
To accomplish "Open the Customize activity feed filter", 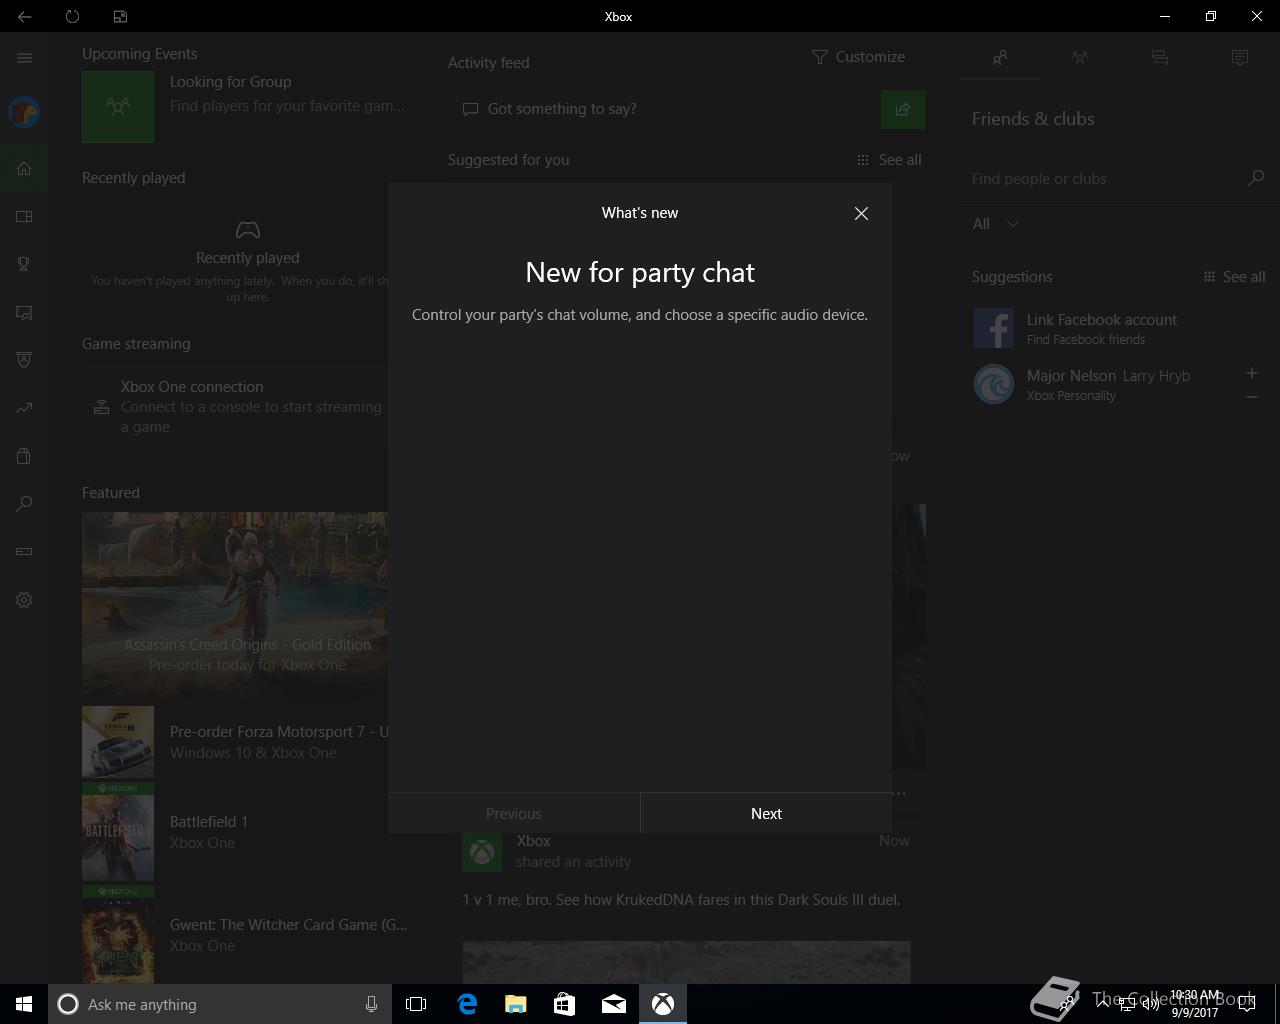I will [x=858, y=57].
